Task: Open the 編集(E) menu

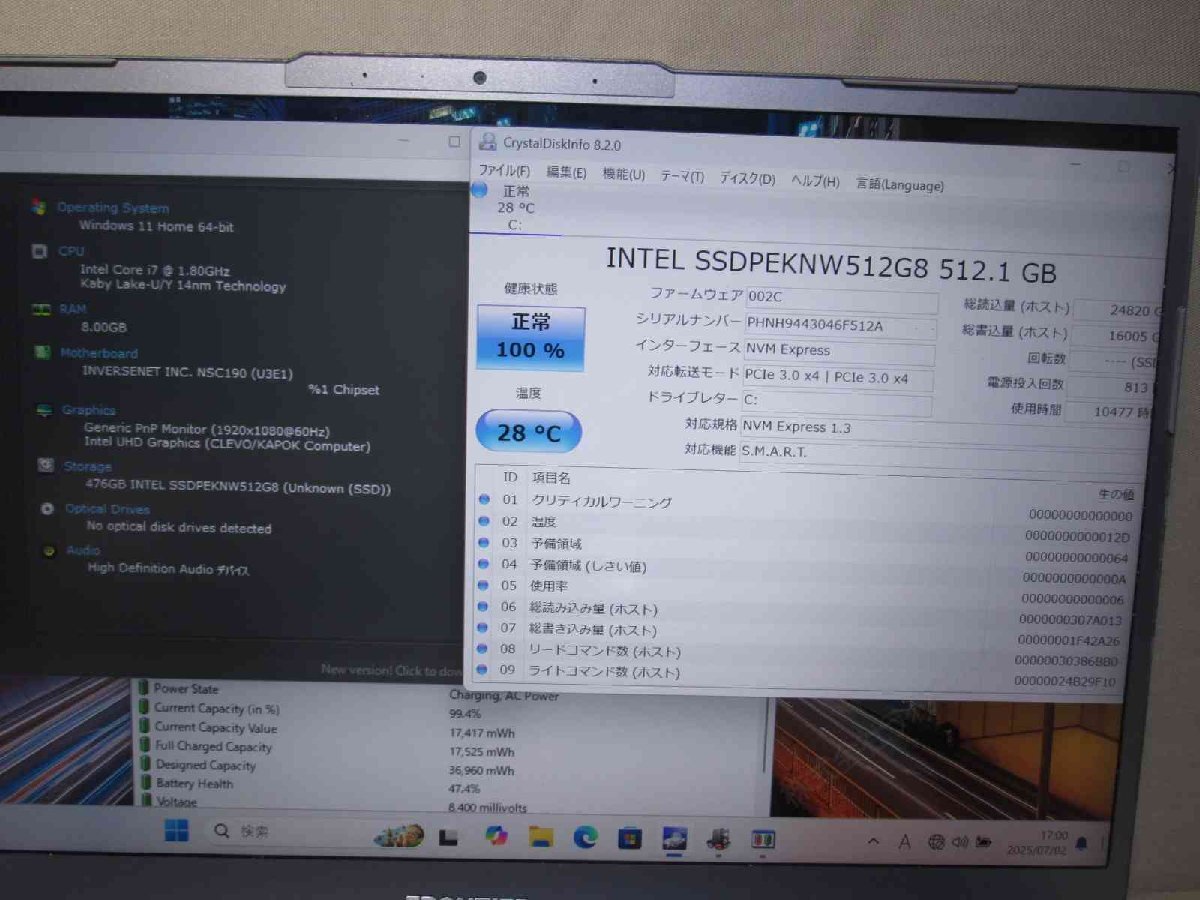Action: point(566,172)
